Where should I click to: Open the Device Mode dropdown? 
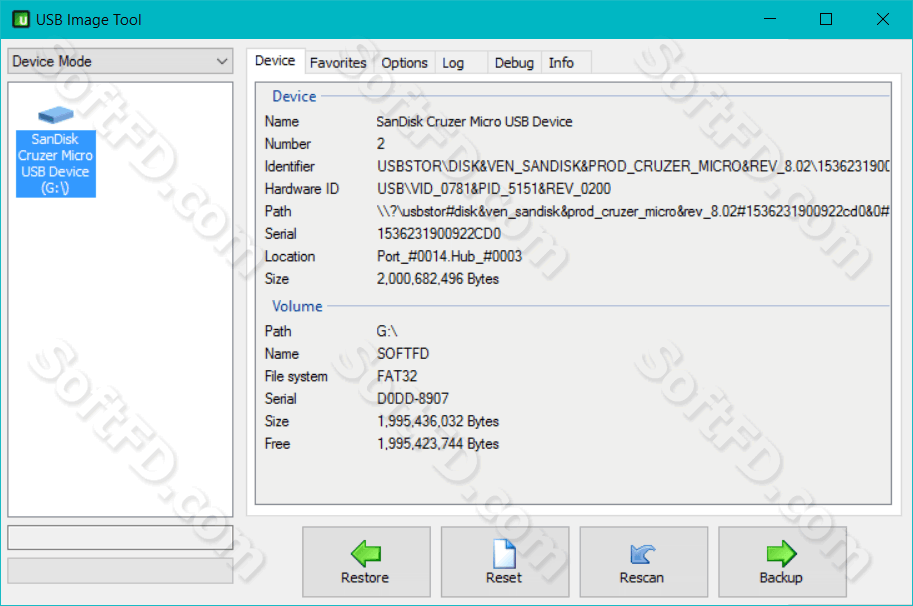click(x=120, y=61)
